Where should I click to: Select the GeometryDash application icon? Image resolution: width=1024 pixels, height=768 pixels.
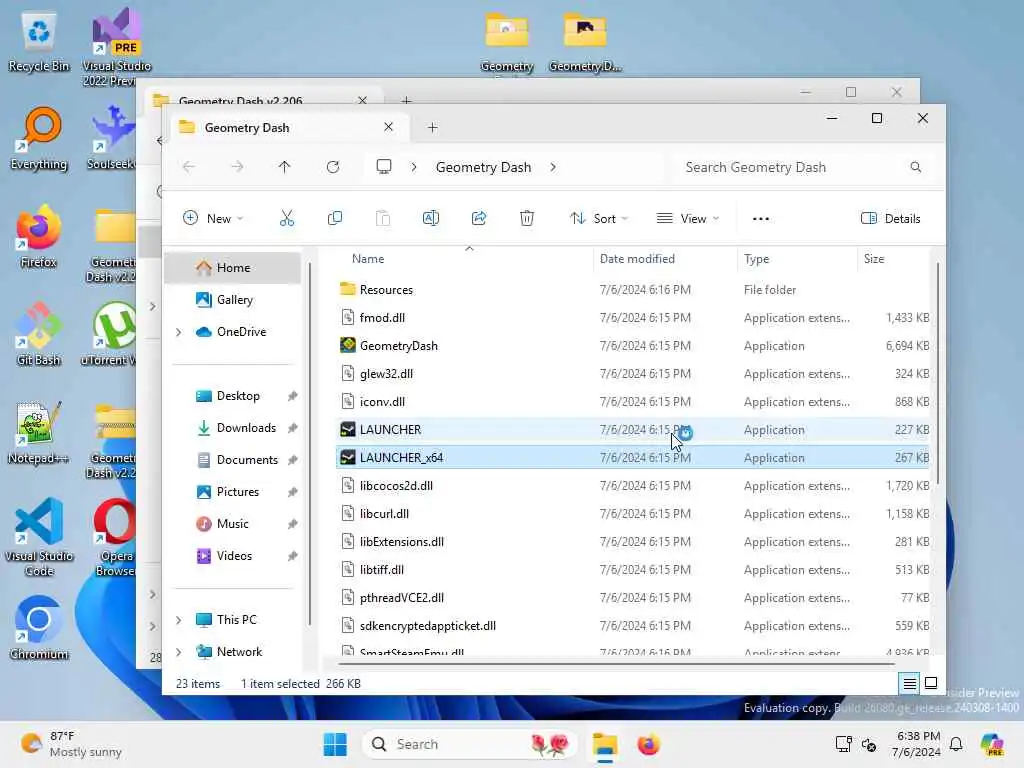pyautogui.click(x=348, y=345)
